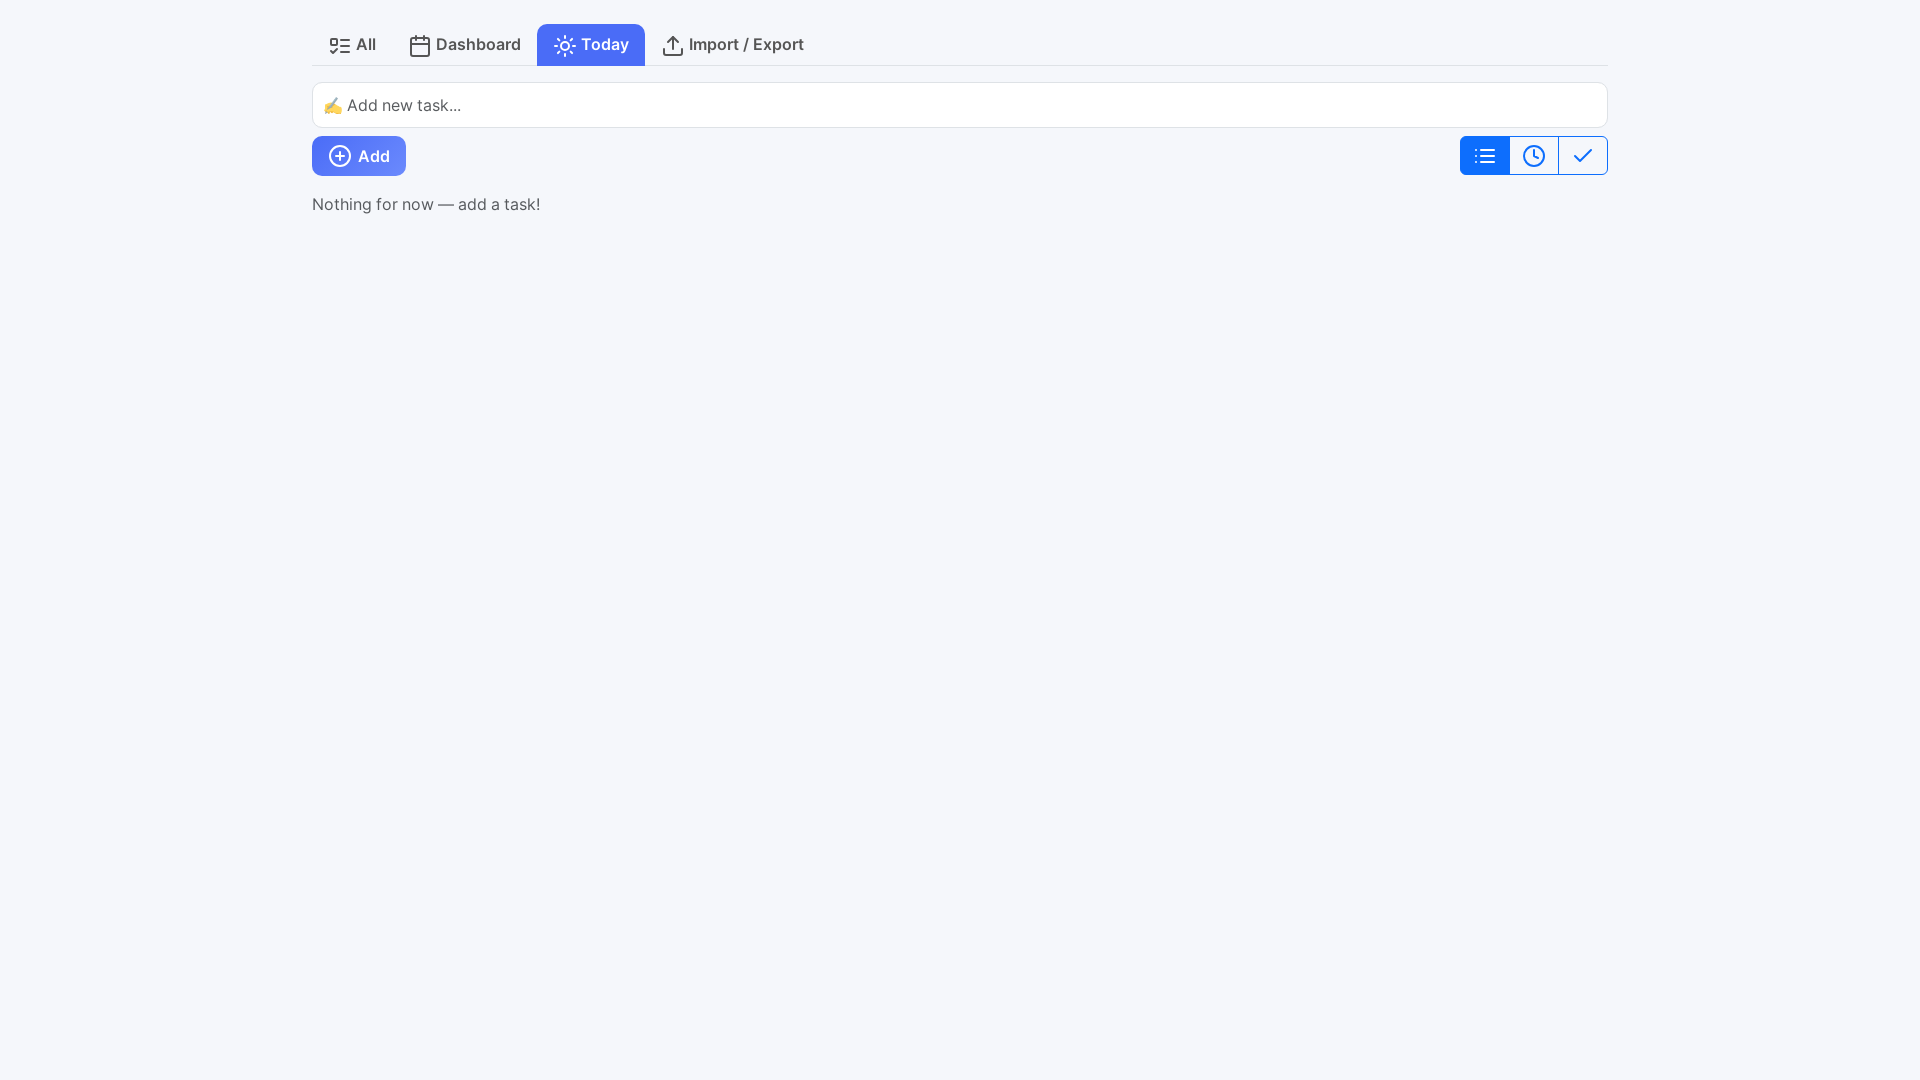Focus the Add new task input field
Screen dimensions: 1920x1080
click(x=960, y=105)
